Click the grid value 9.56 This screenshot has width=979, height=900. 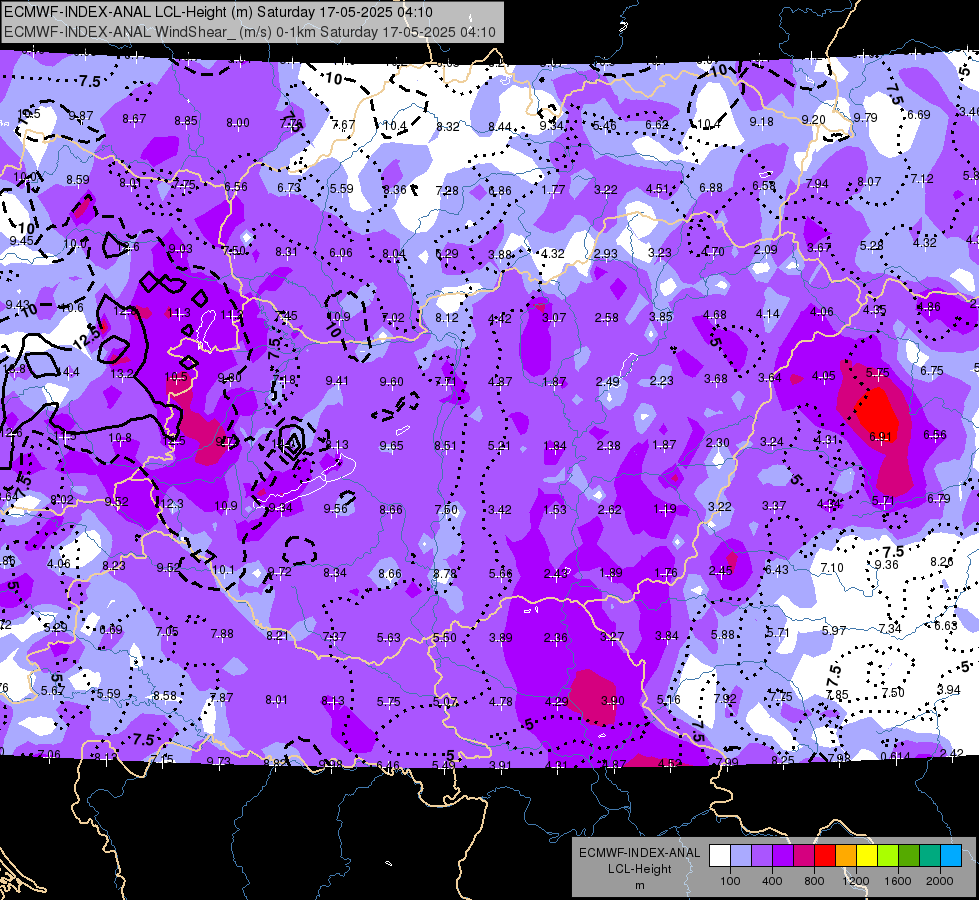coord(336,509)
